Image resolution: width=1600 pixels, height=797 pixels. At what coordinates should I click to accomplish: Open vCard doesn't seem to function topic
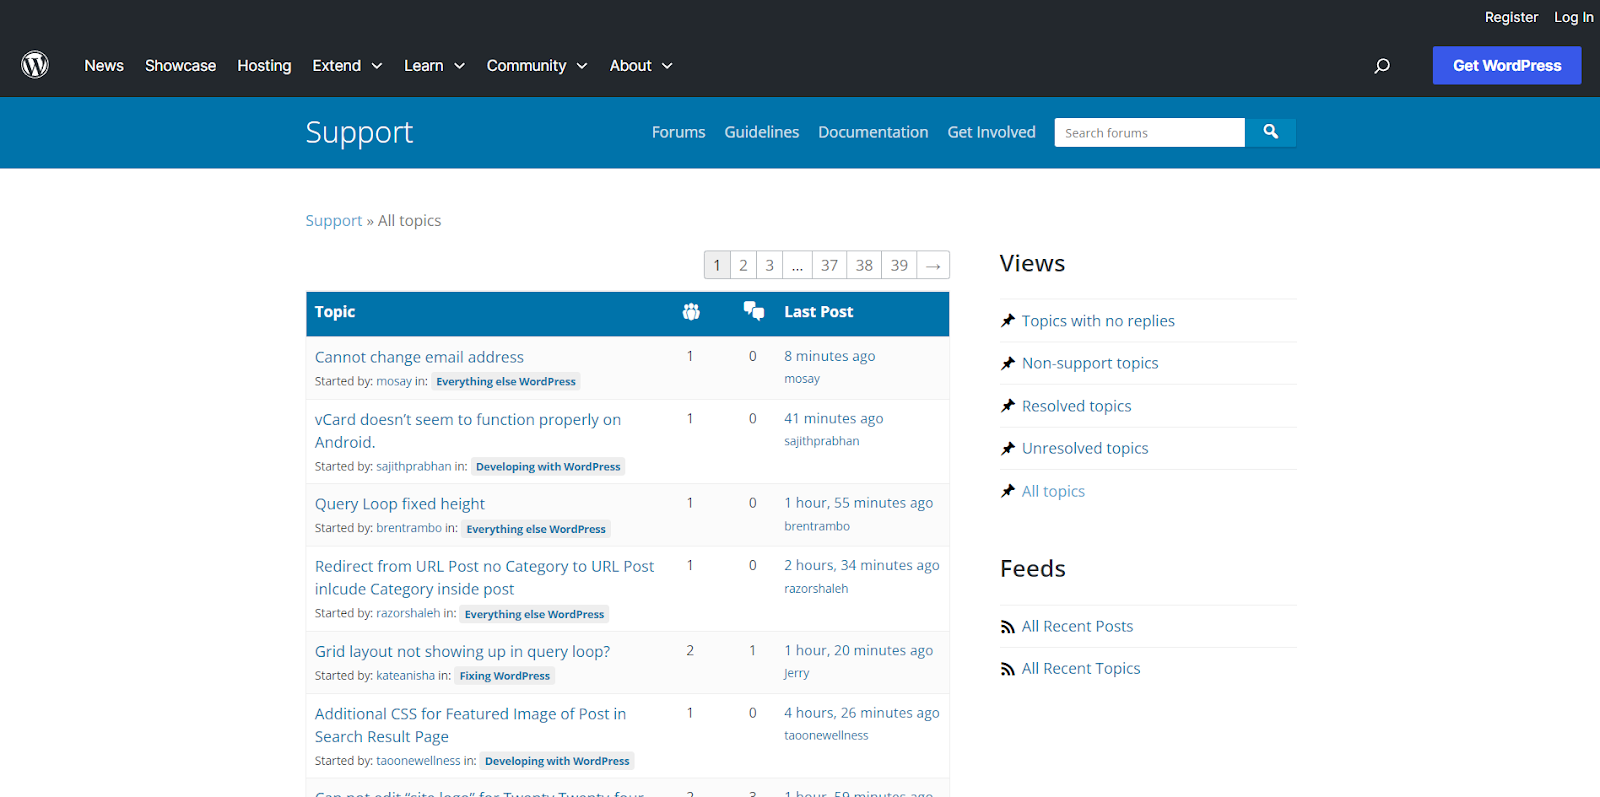pos(468,431)
